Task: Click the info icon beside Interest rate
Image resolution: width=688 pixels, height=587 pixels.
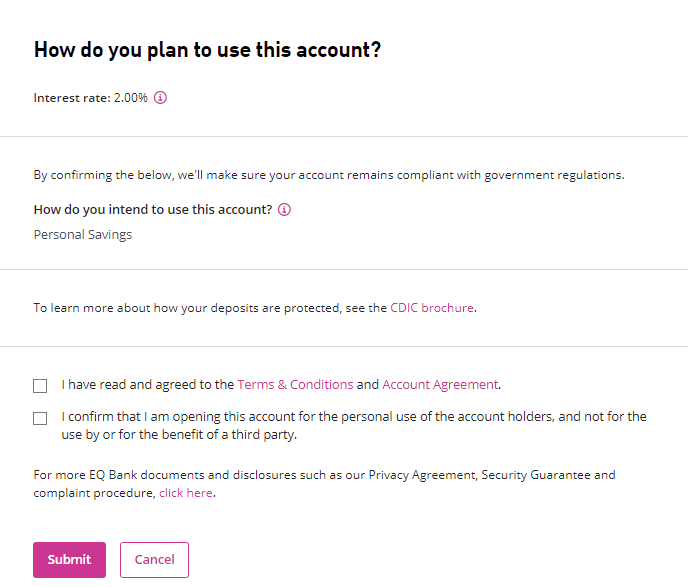Action: pyautogui.click(x=160, y=98)
